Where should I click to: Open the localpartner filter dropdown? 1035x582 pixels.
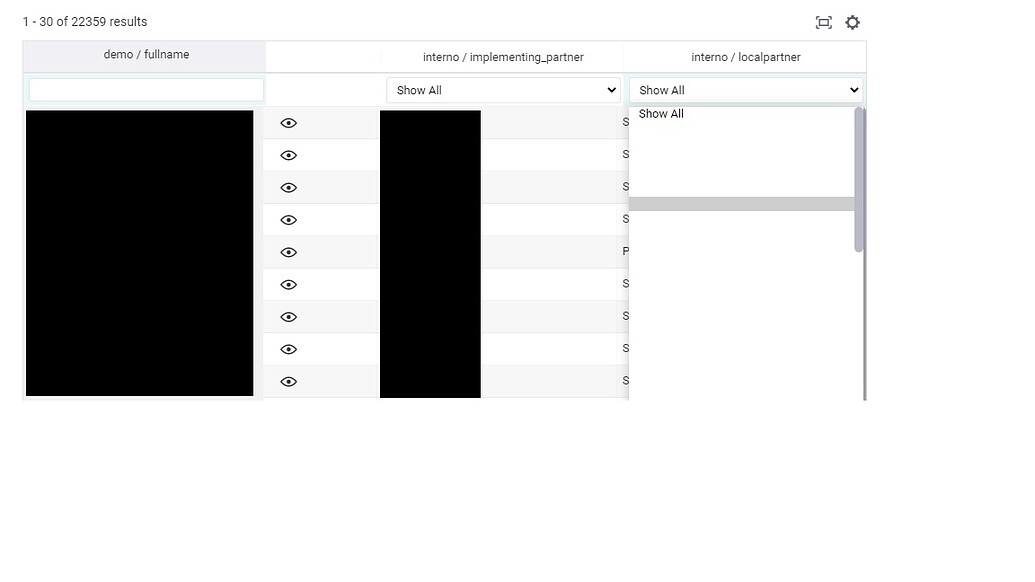pyautogui.click(x=745, y=89)
